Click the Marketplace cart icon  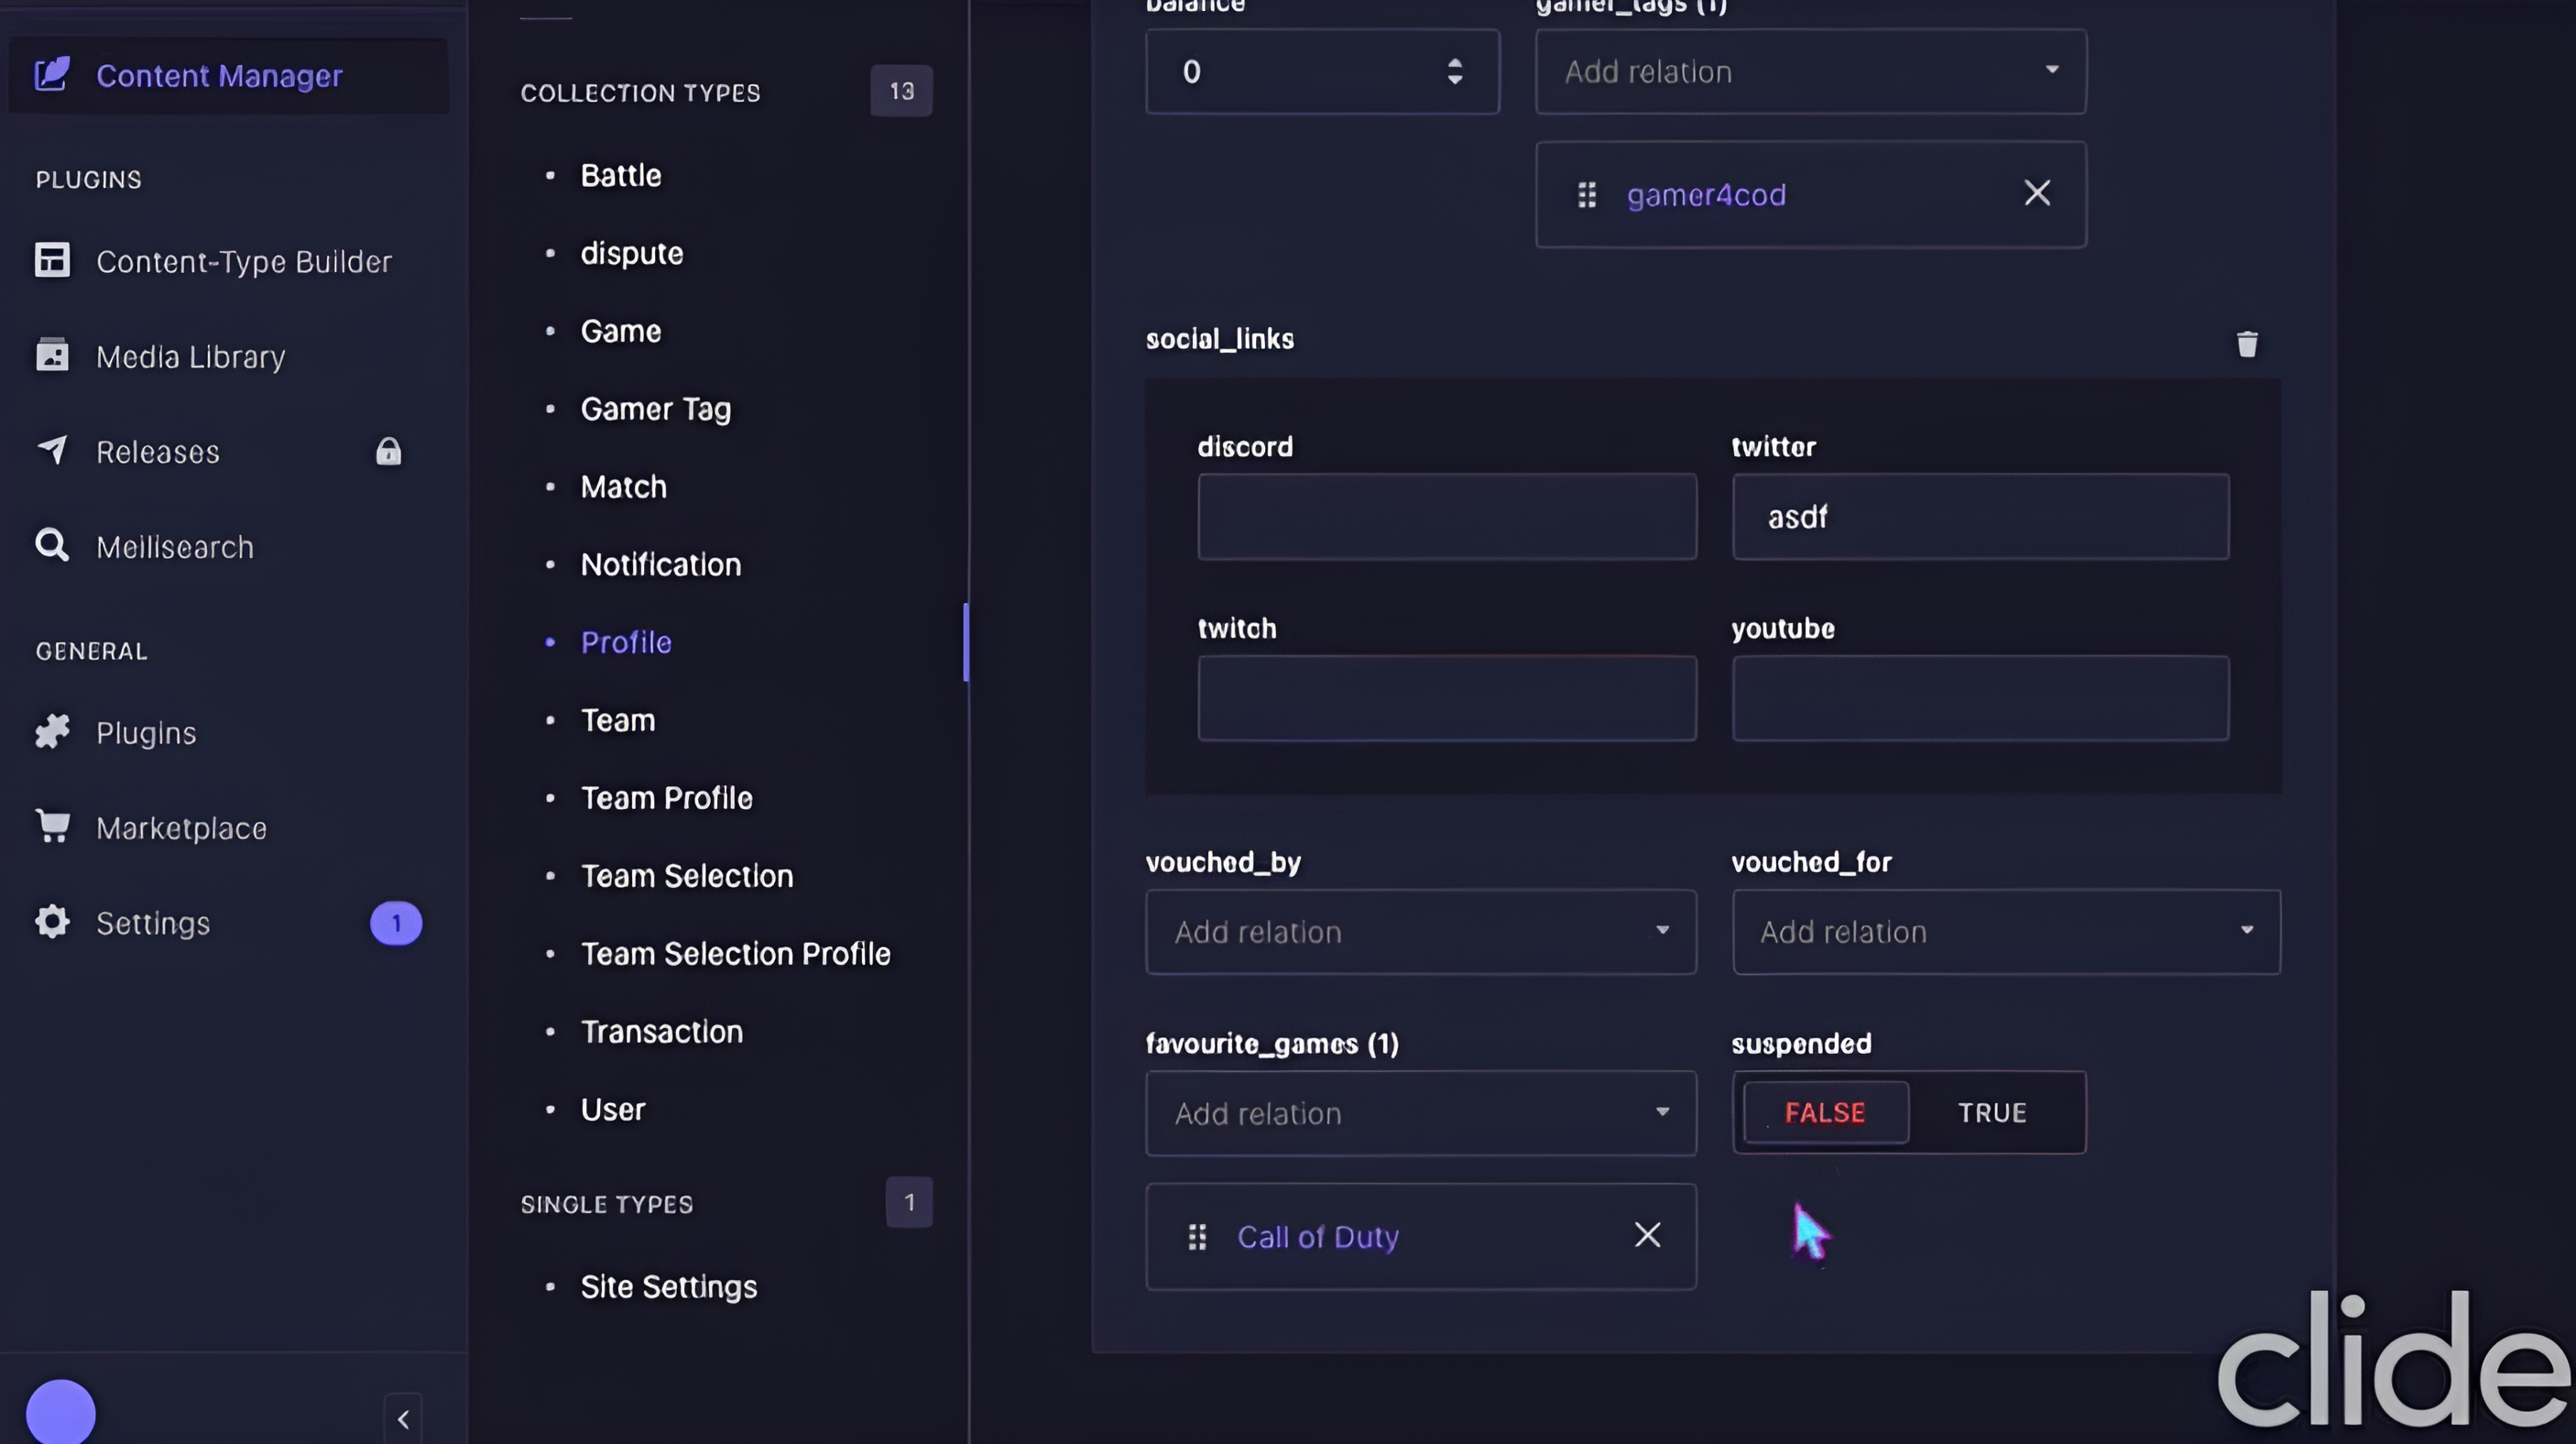(x=52, y=826)
